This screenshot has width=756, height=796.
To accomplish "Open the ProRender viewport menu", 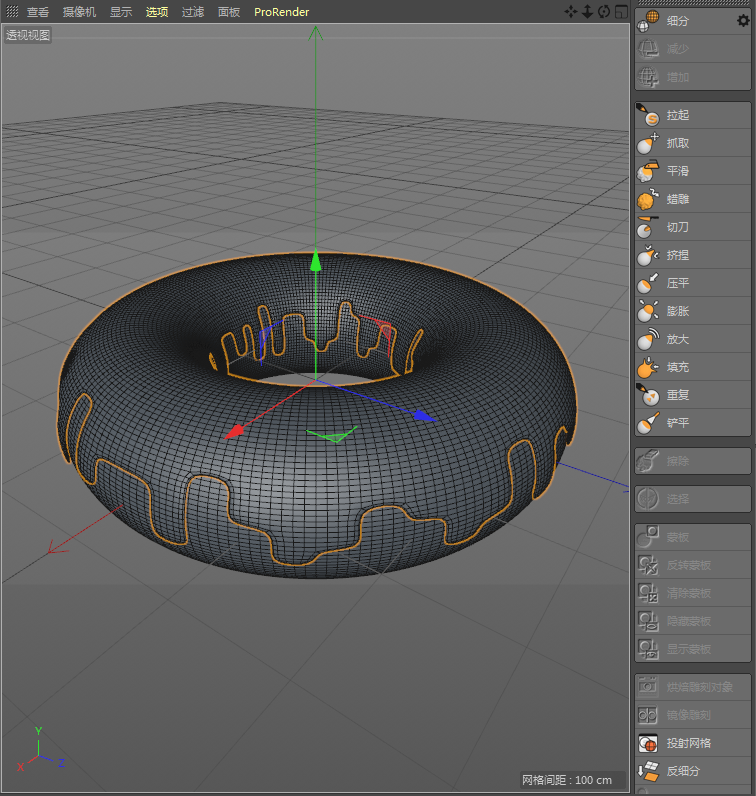I will tap(281, 12).
